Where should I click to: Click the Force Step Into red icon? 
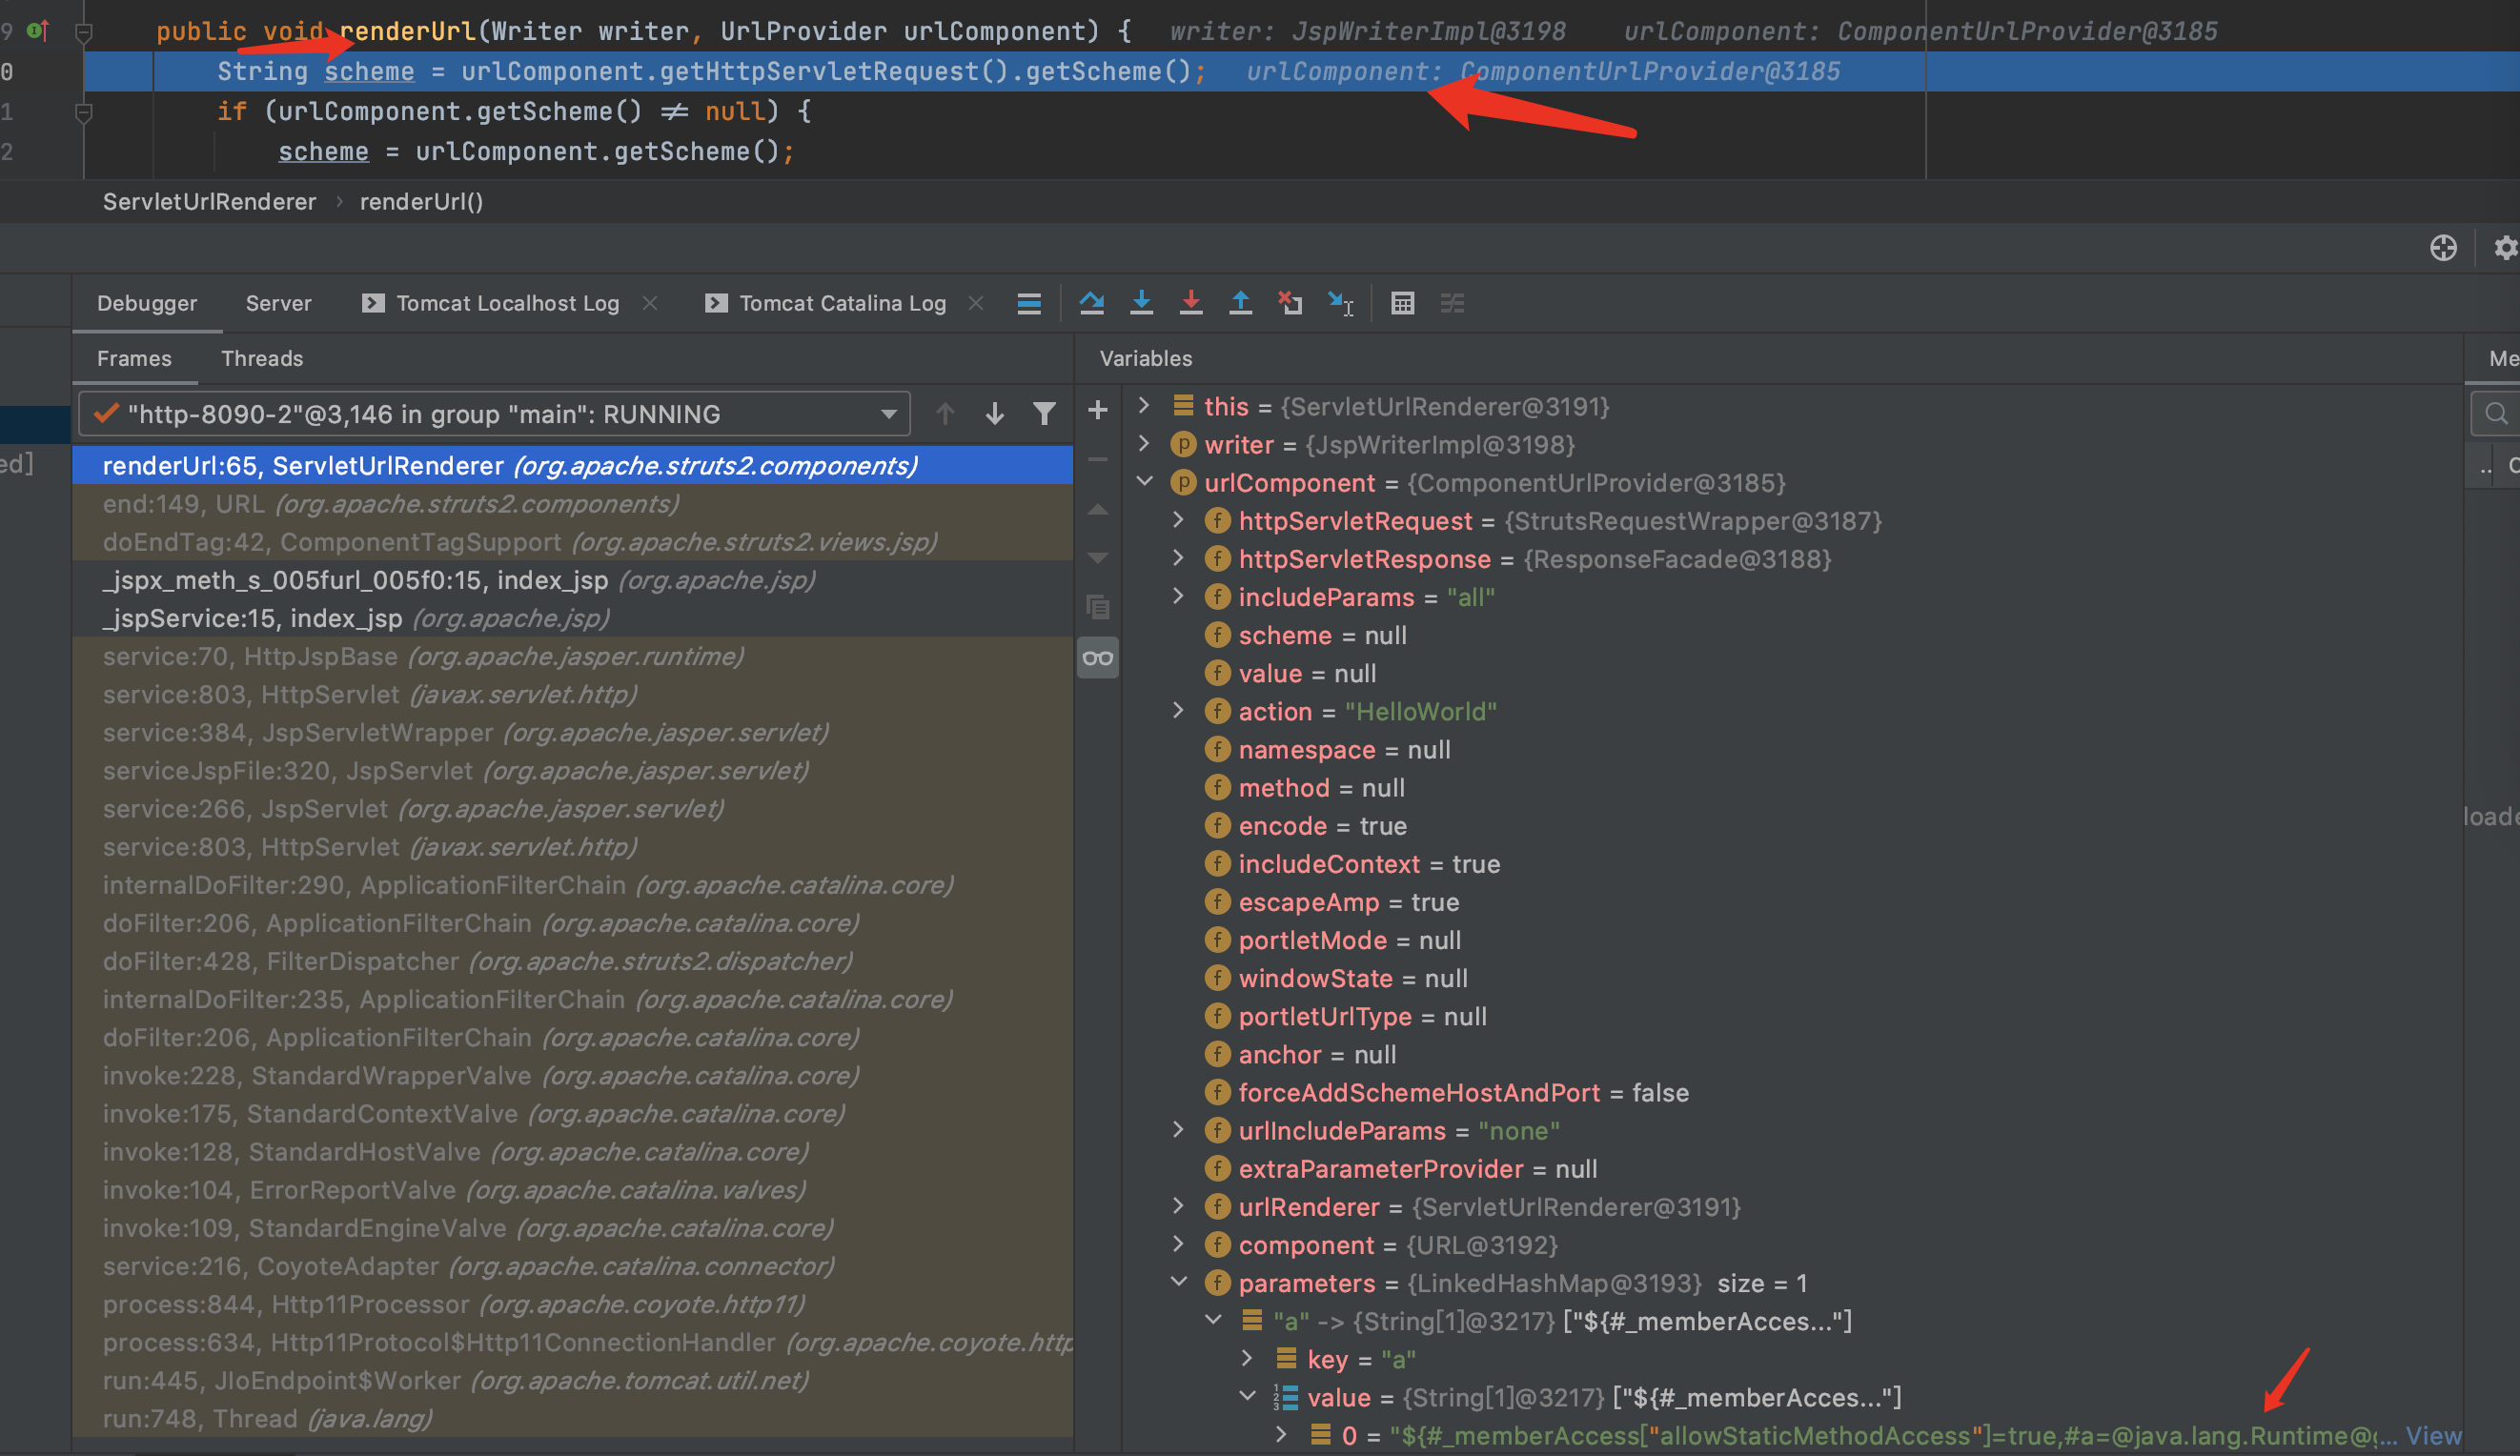[1190, 303]
